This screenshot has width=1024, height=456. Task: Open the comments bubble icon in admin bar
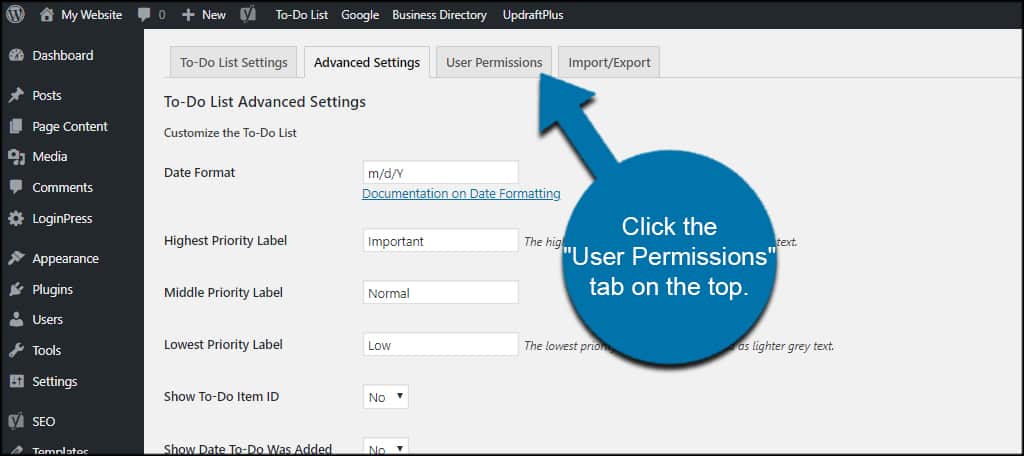pyautogui.click(x=144, y=14)
